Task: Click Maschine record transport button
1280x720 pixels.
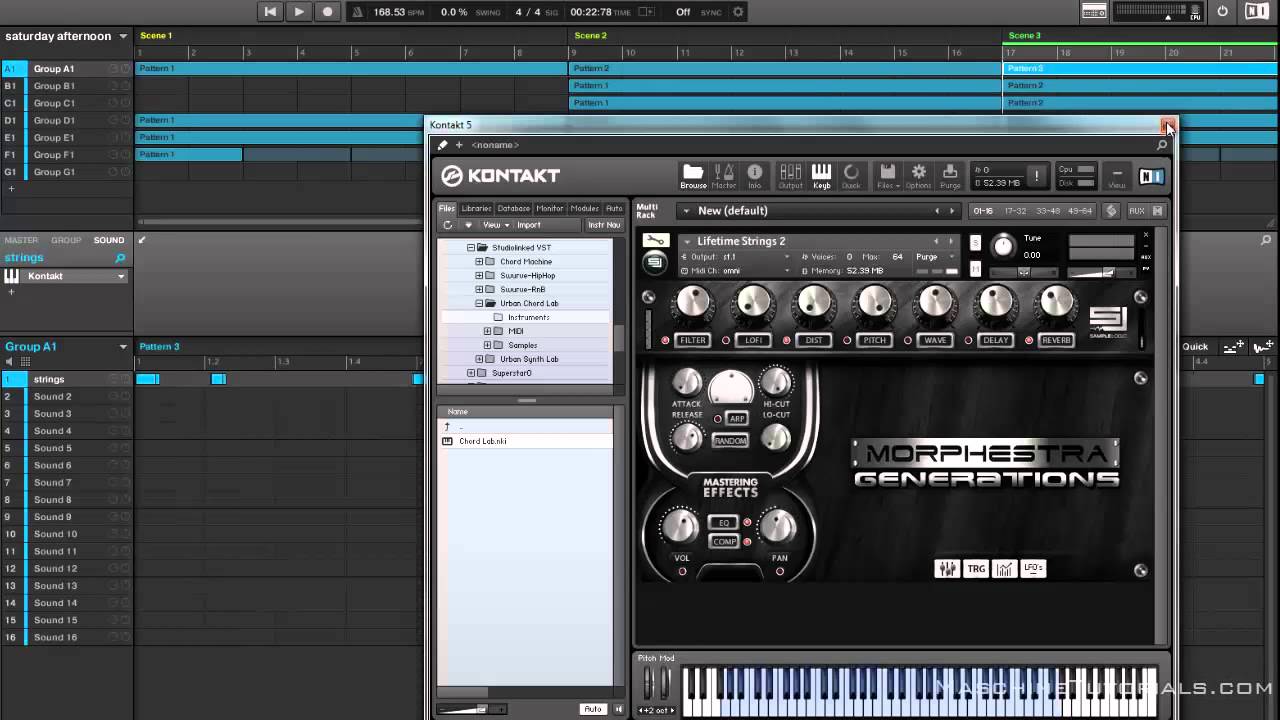Action: 327,12
